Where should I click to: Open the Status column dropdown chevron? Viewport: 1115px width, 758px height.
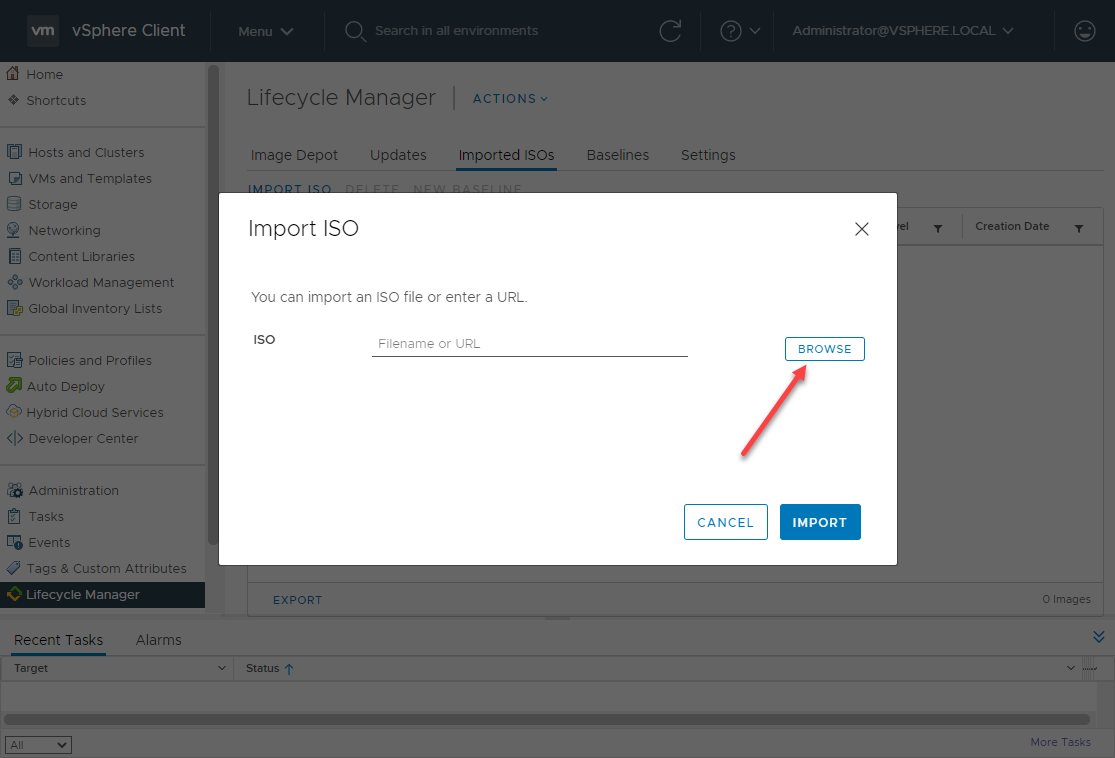1070,668
